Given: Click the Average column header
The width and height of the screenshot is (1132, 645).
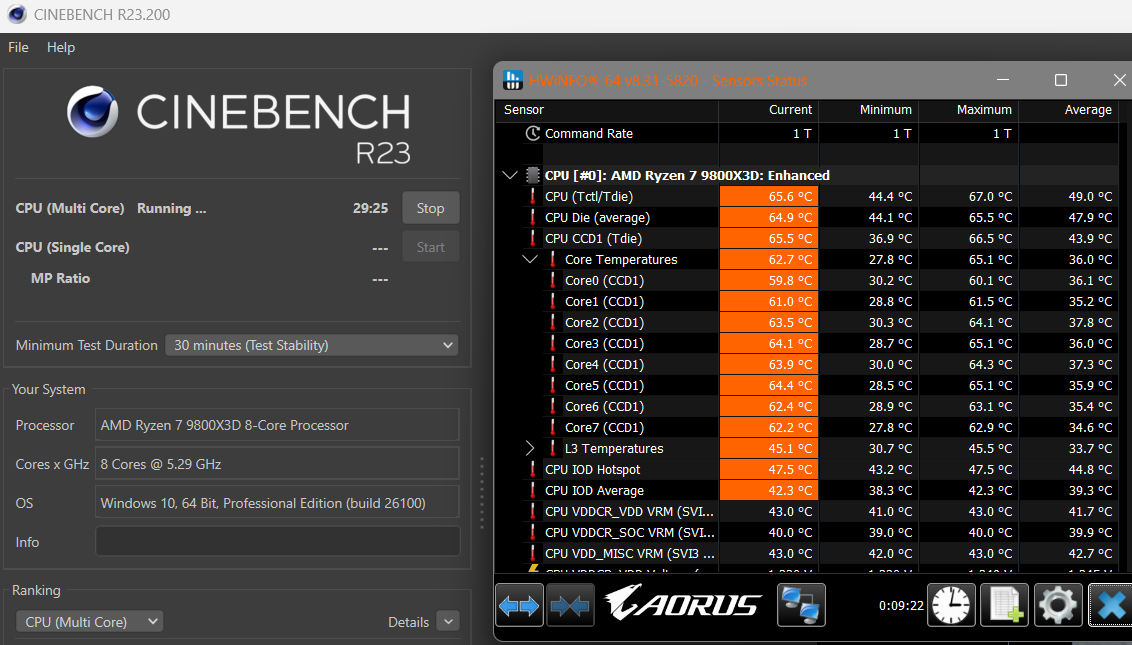Looking at the screenshot, I should [x=1068, y=110].
